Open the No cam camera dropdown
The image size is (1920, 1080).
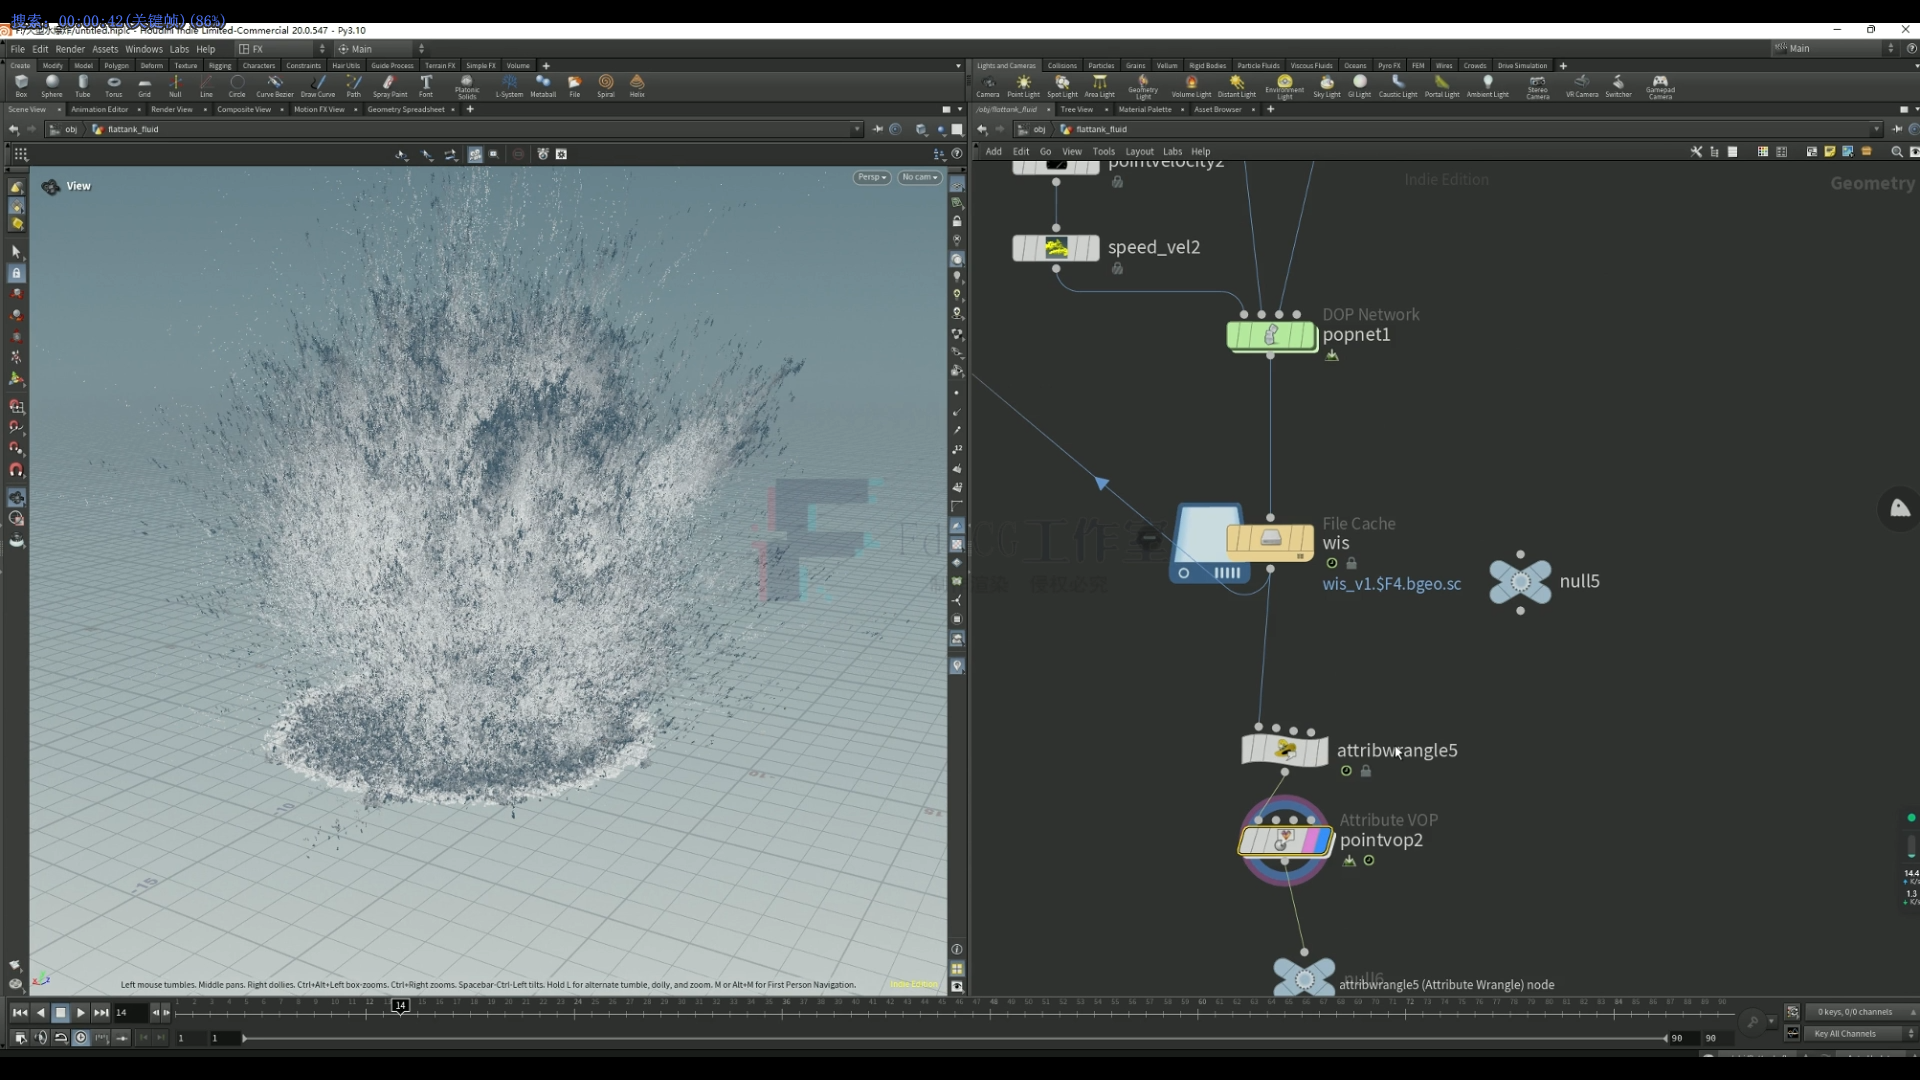[x=919, y=177]
